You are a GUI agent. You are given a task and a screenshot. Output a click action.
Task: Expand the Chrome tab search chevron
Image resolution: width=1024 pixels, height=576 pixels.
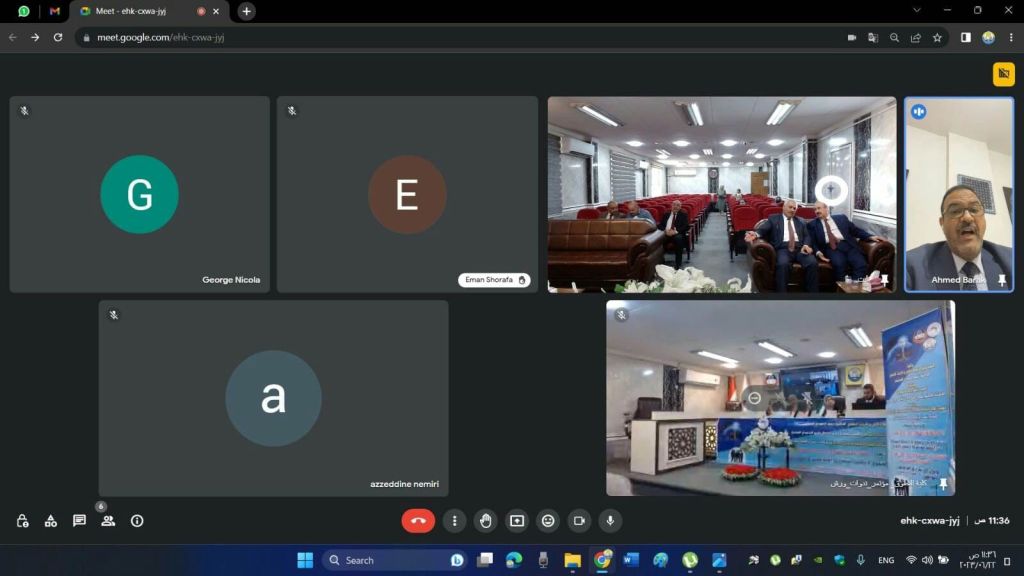point(918,11)
